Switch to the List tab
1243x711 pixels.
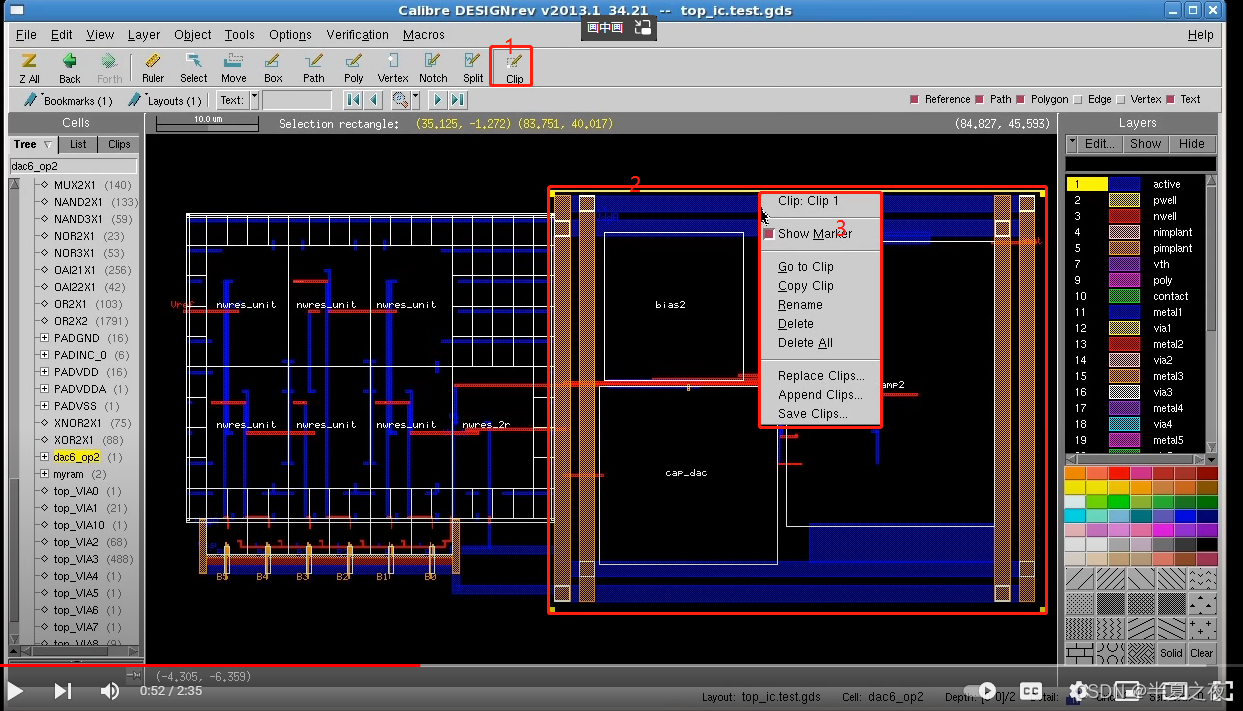pos(78,144)
